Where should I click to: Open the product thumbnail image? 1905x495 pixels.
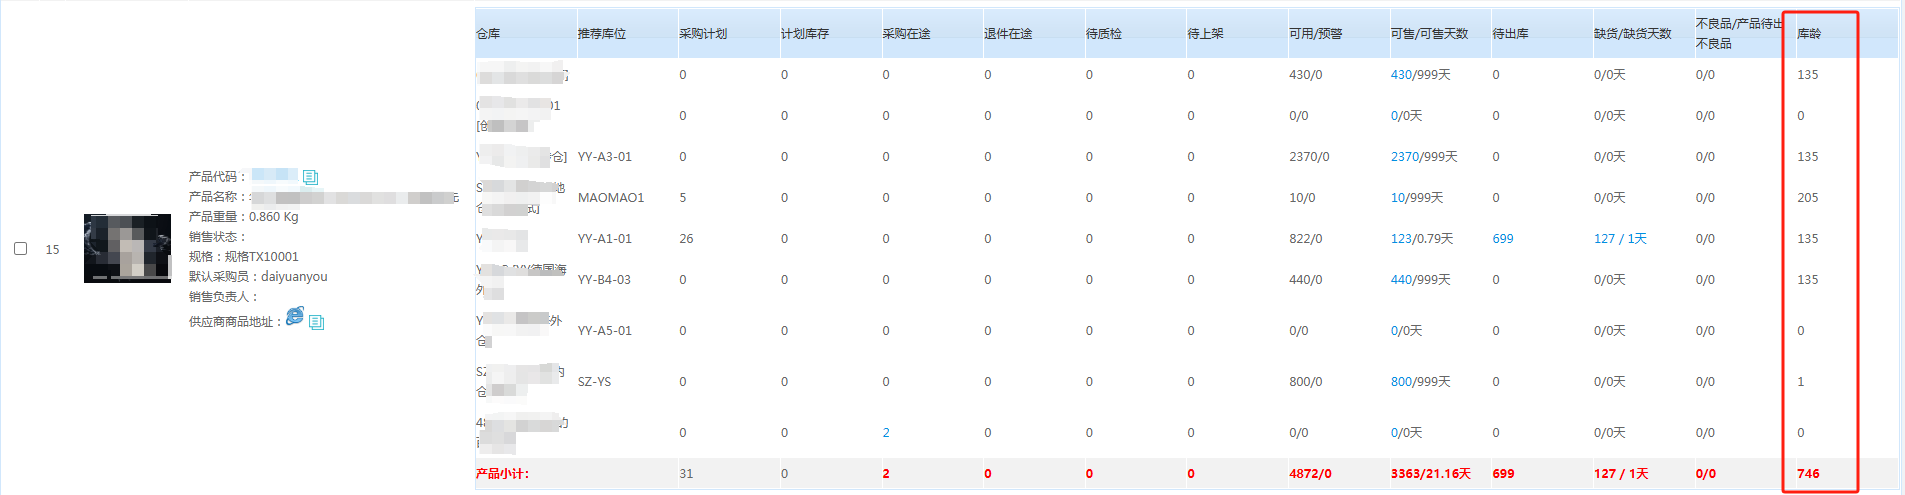127,248
